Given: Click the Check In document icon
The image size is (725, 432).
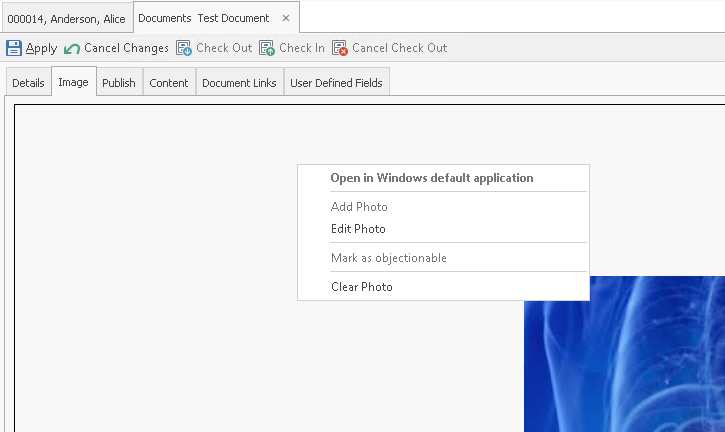Looking at the screenshot, I should click(267, 48).
